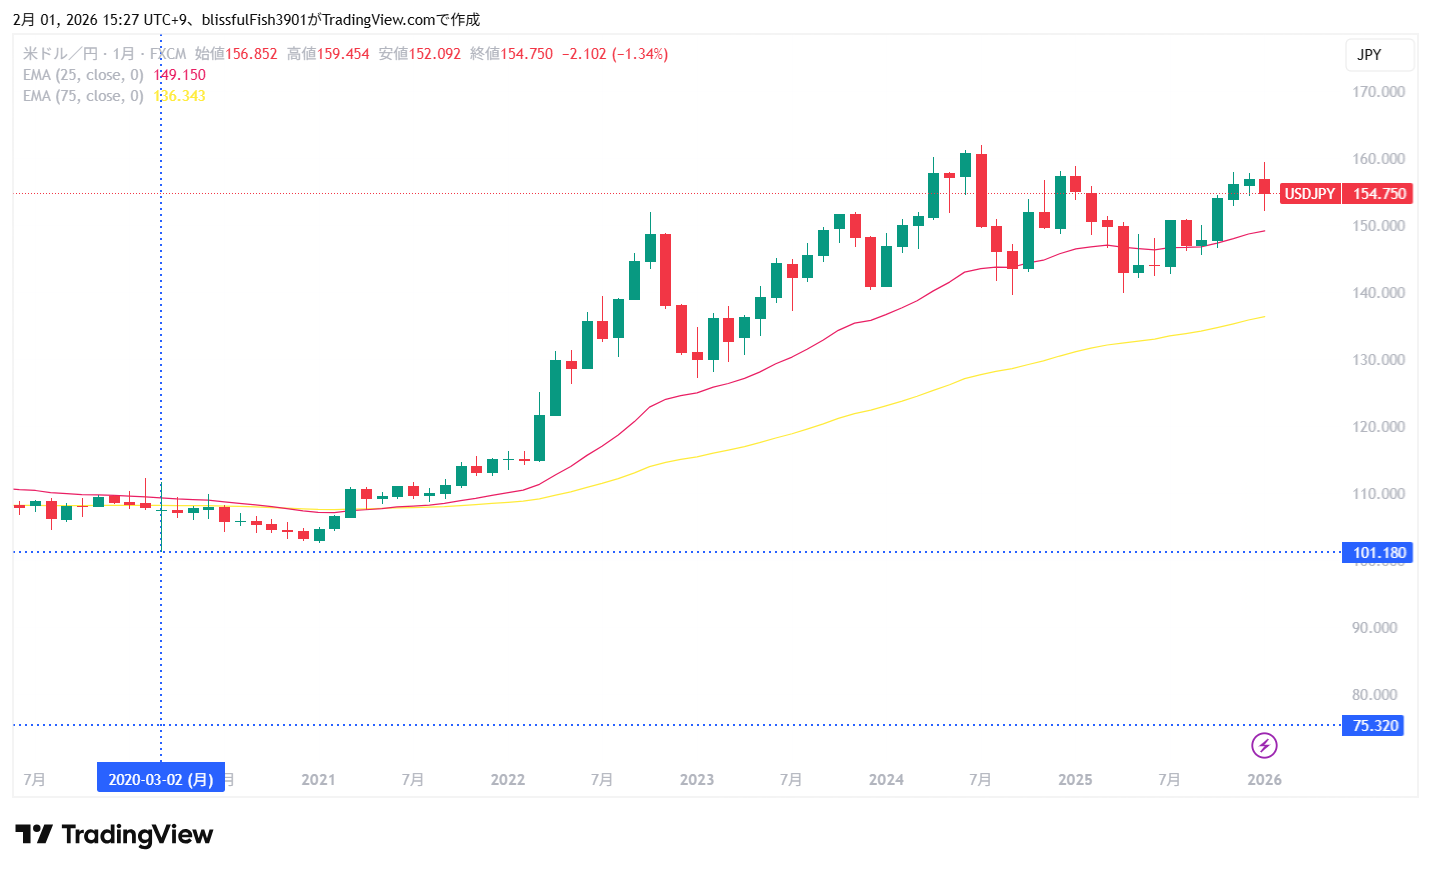Click the purple lightning bolt icon
Viewport: 1431px width, 872px height.
click(1264, 745)
